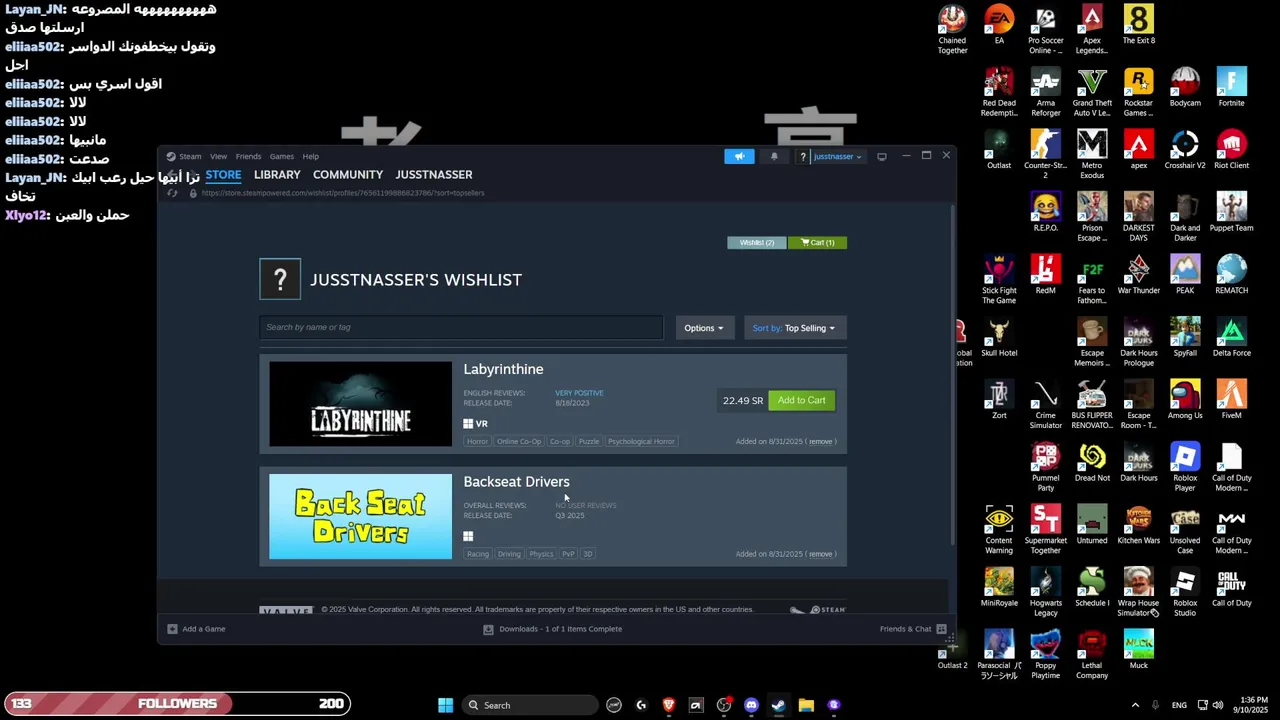1280x720 pixels.
Task: Remove Backseat Drivers from wishlist
Action: (x=821, y=554)
